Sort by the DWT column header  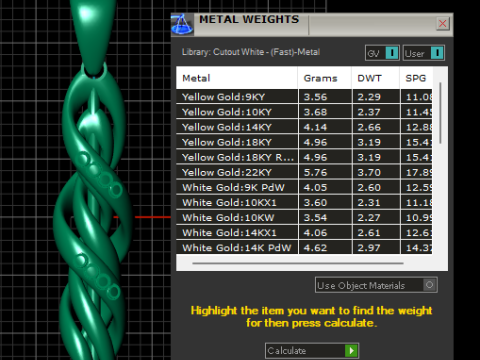376,78
